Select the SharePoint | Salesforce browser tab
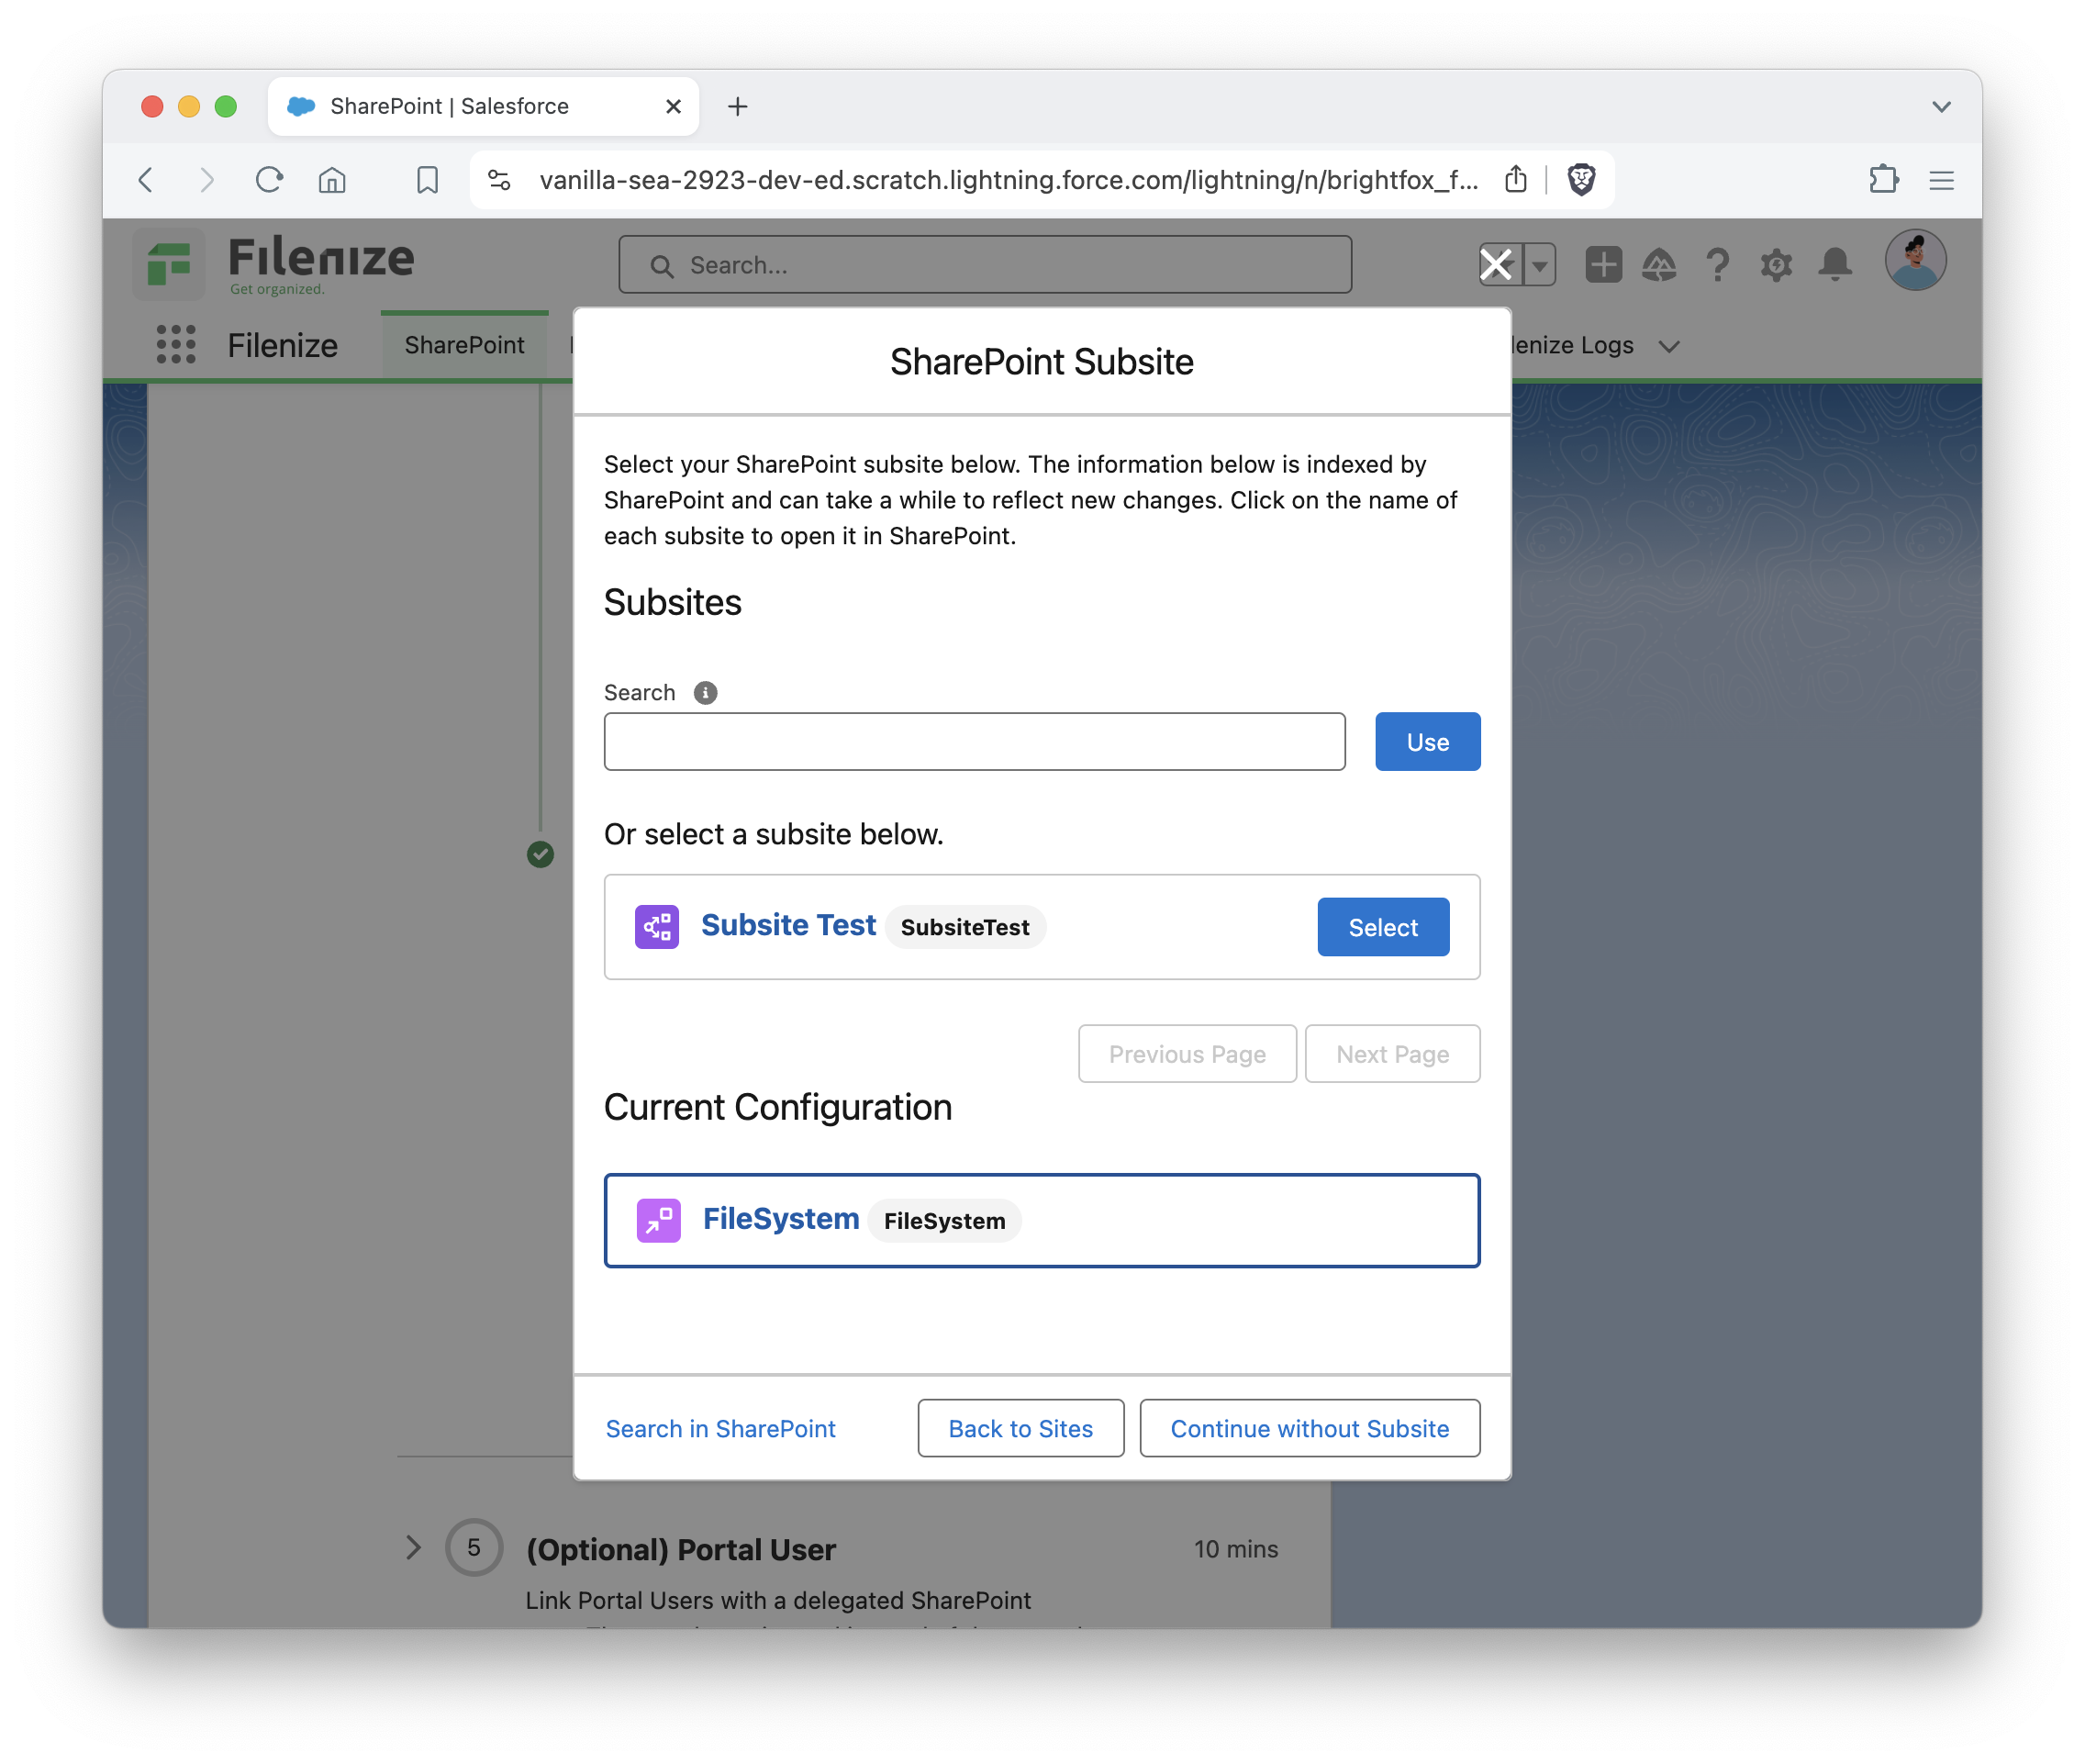Image resolution: width=2085 pixels, height=1764 pixels. (483, 106)
